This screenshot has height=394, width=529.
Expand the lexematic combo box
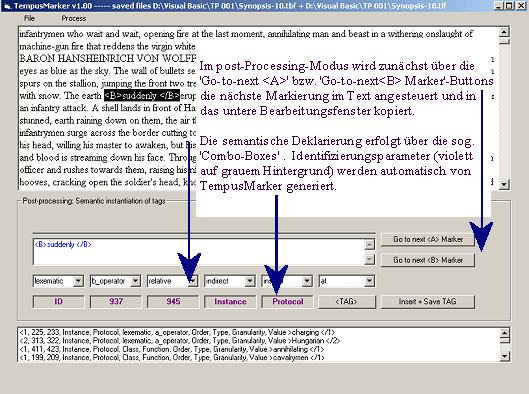tap(78, 281)
